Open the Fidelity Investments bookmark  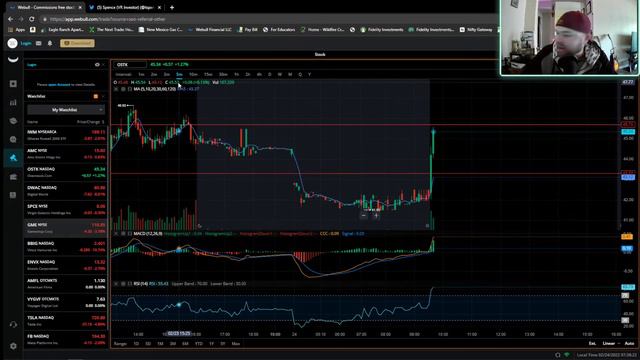point(382,30)
